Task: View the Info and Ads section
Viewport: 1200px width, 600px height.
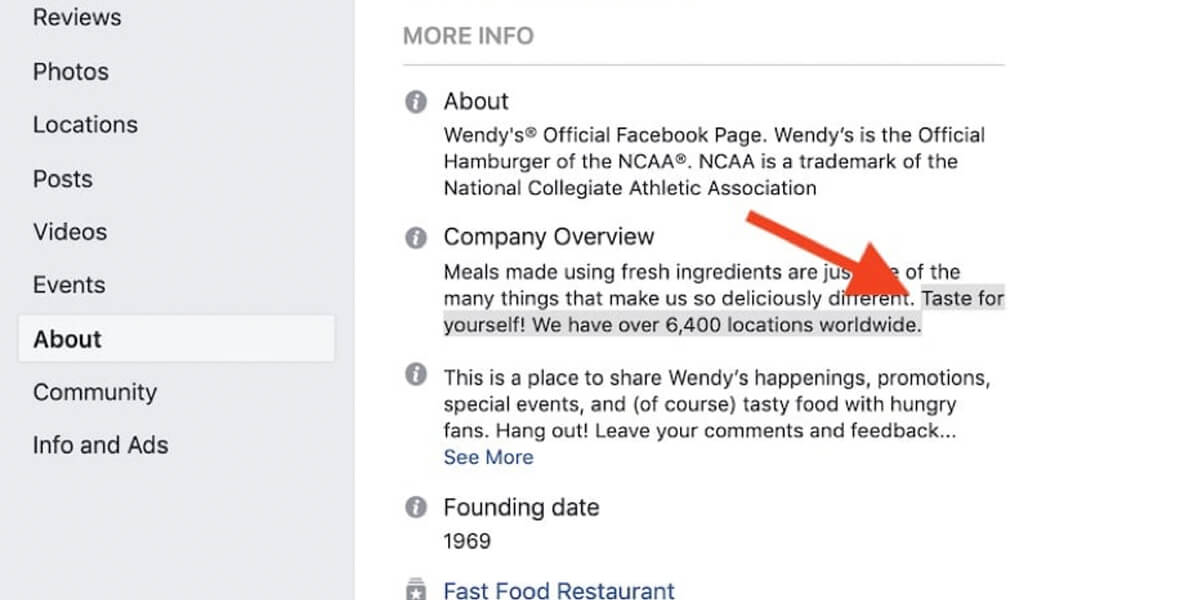Action: coord(100,445)
